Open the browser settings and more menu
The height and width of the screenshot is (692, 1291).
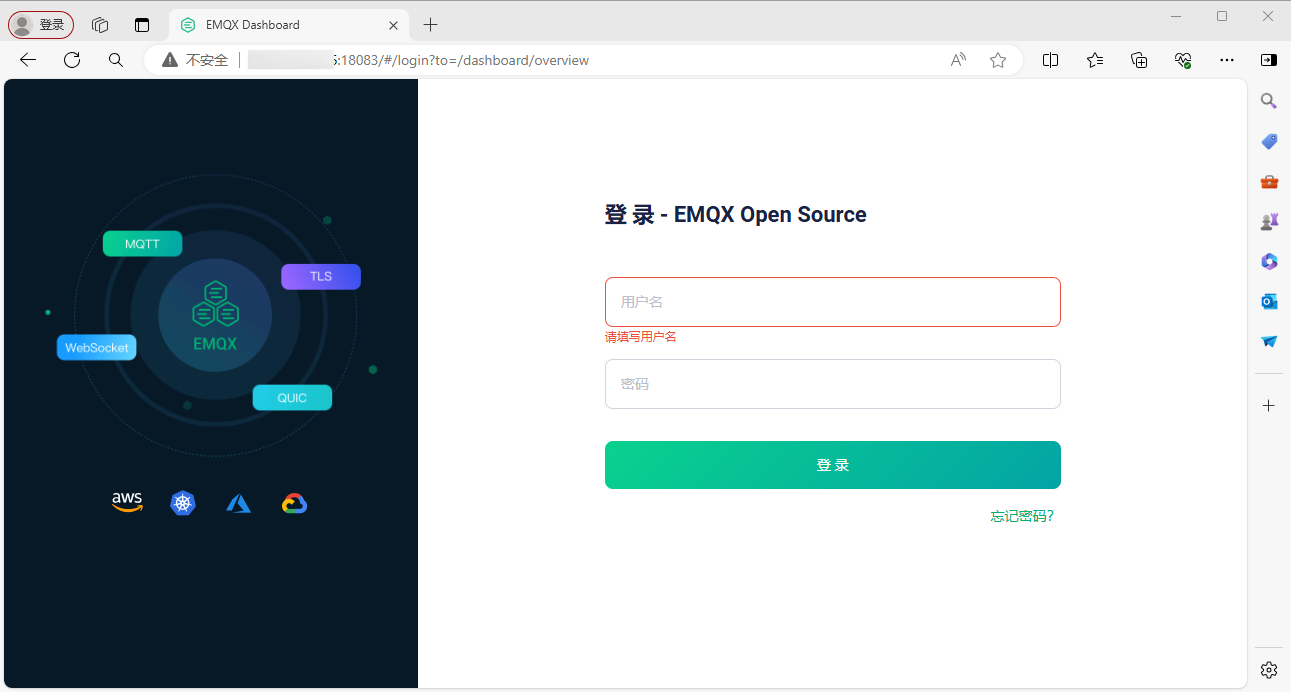click(x=1227, y=60)
